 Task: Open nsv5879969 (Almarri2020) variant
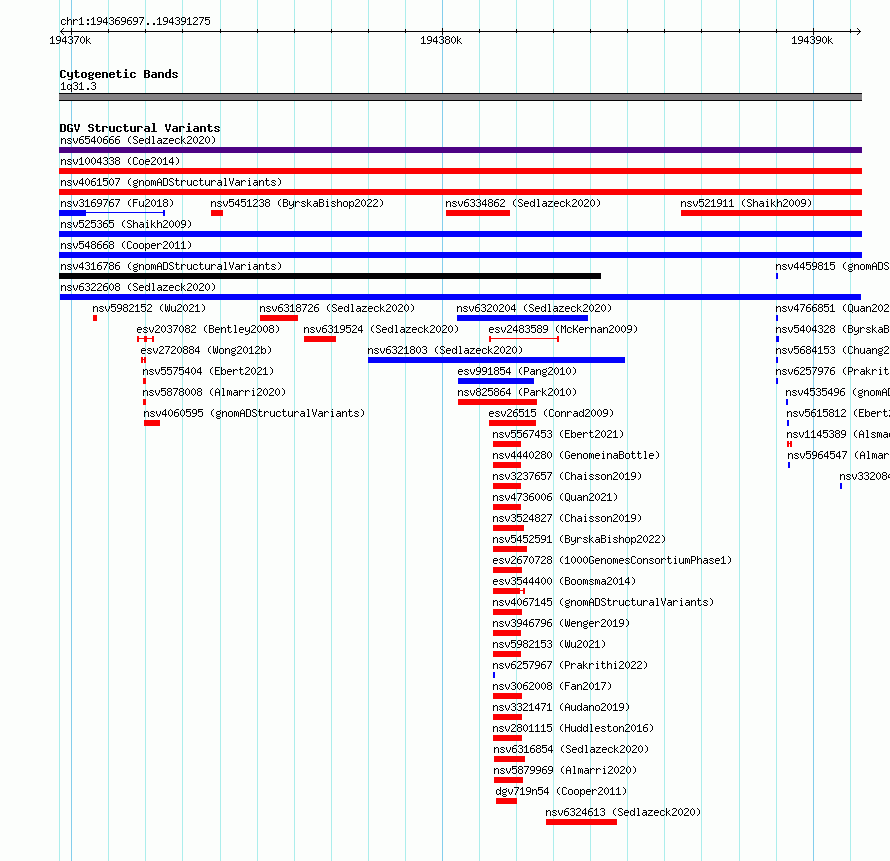(565, 770)
